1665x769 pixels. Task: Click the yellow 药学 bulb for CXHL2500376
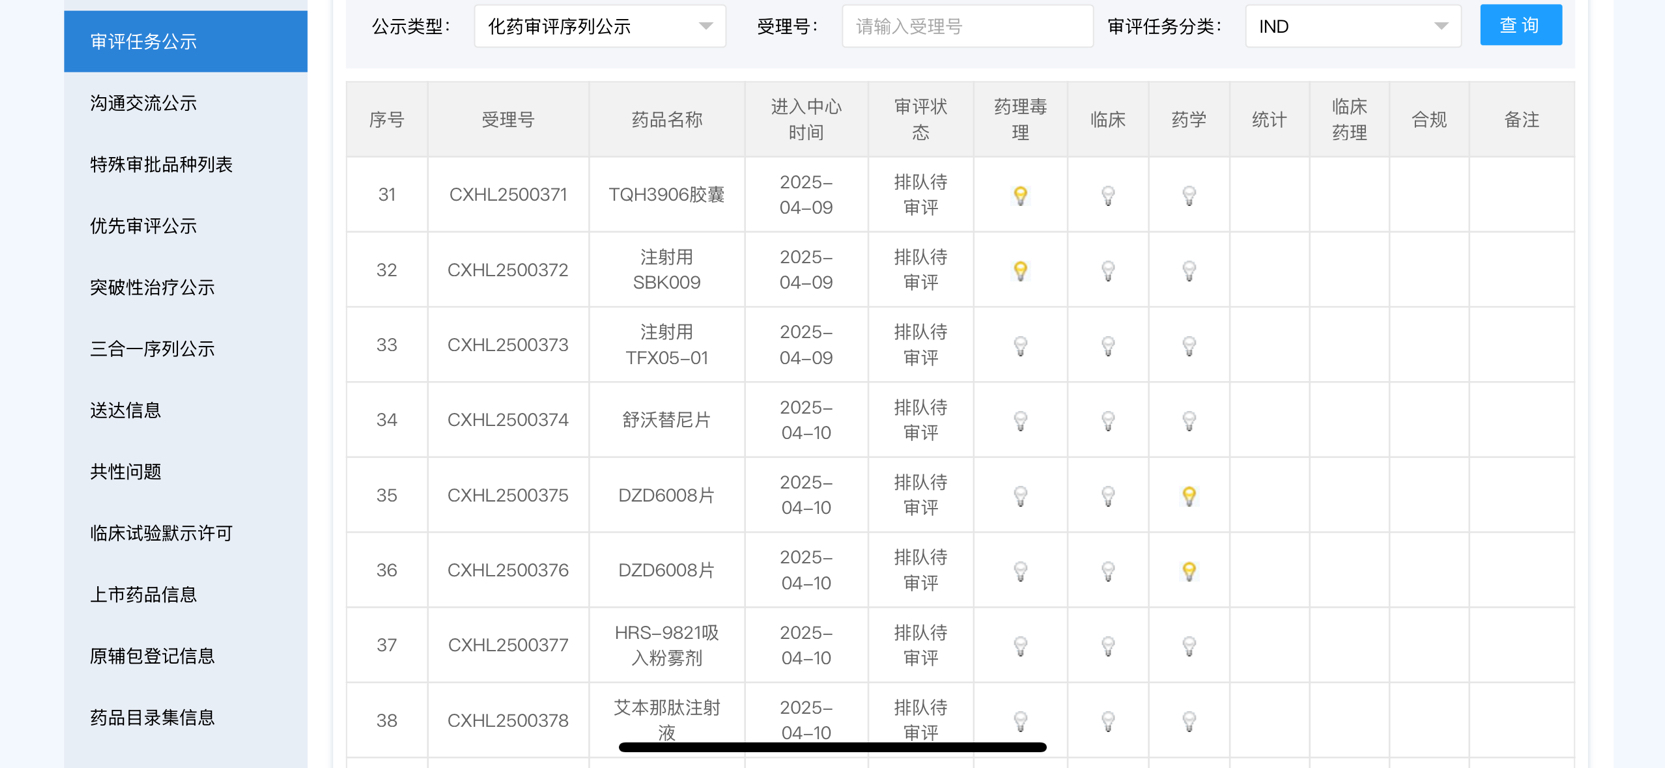1189,571
